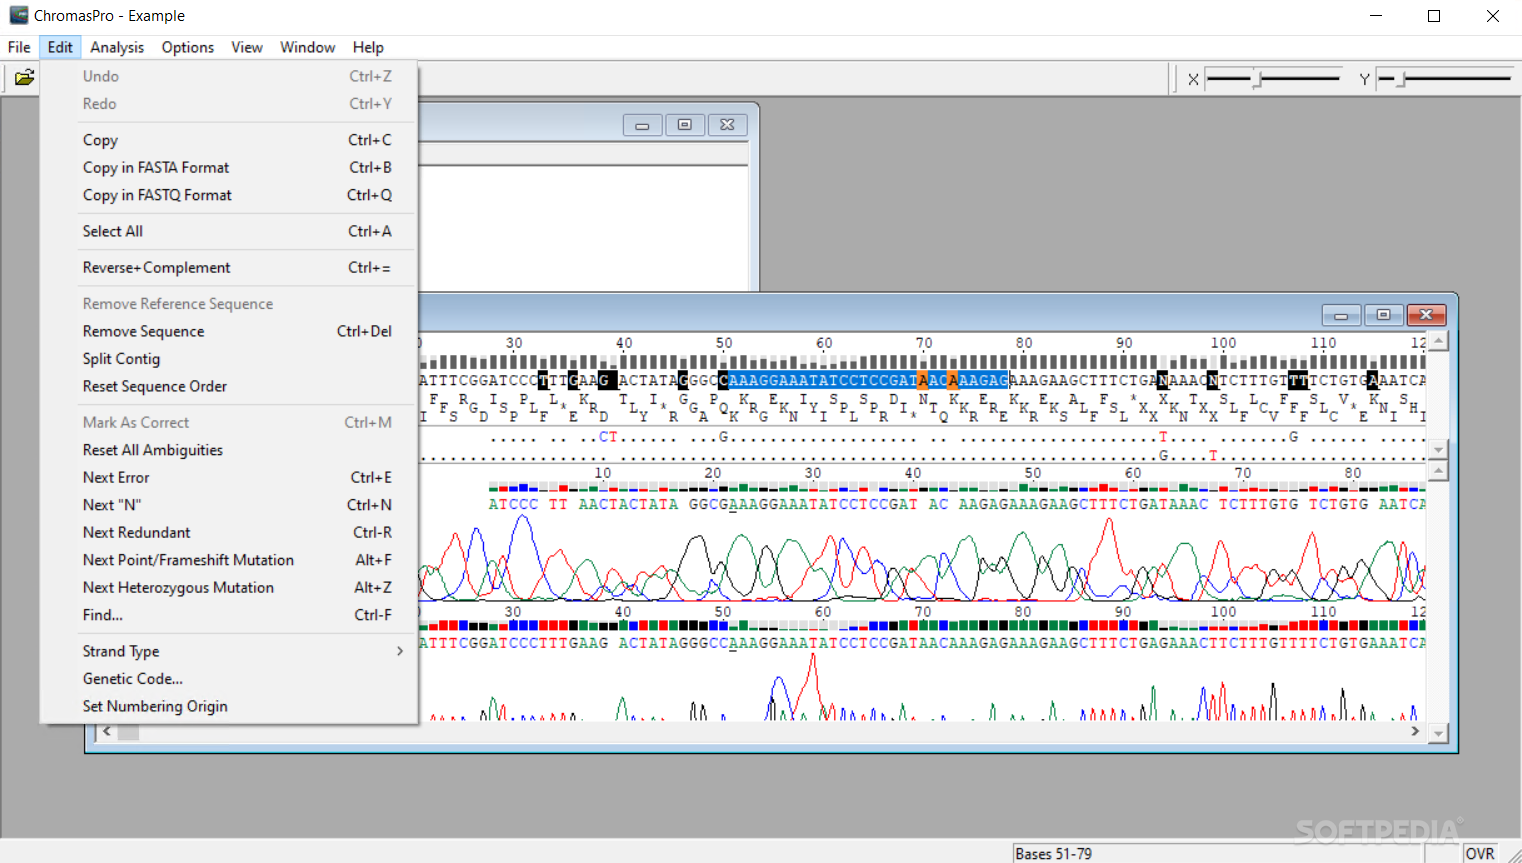Choose Reset All Ambiguities
The height and width of the screenshot is (863, 1522).
pyautogui.click(x=229, y=450)
